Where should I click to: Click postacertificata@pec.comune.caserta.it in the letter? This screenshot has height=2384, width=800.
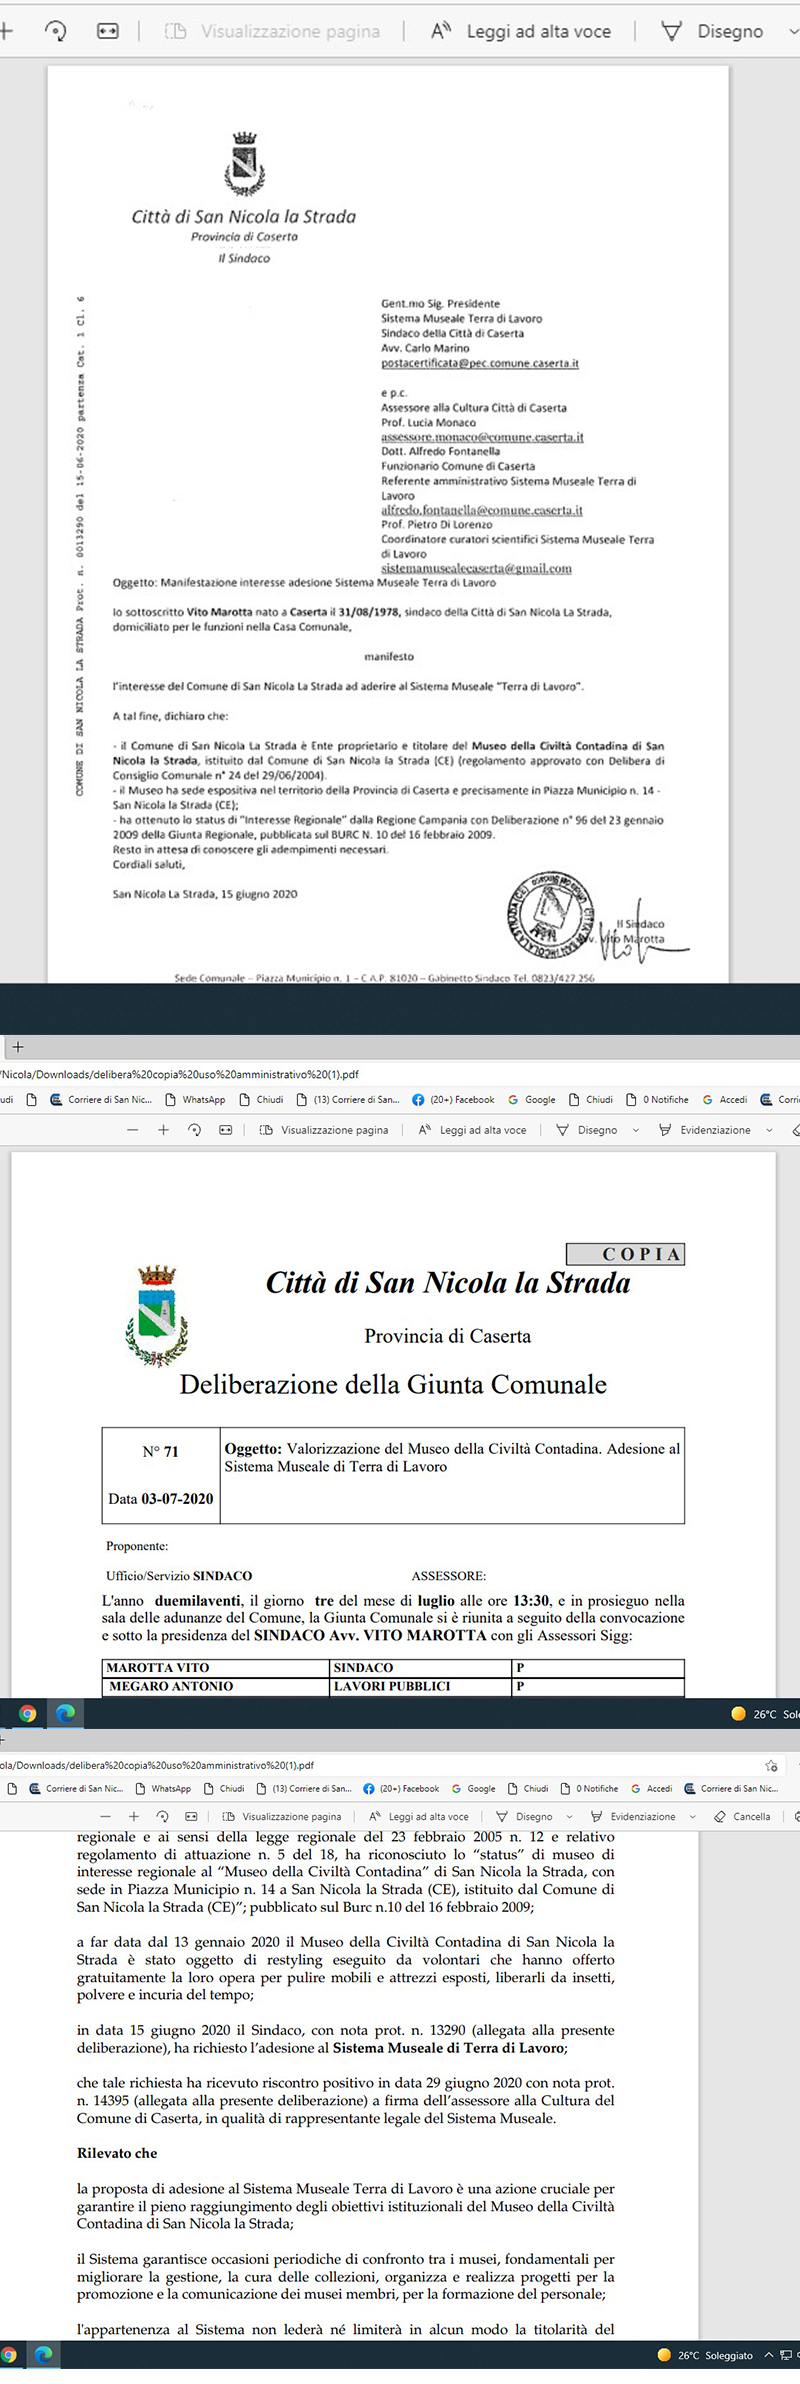[480, 363]
